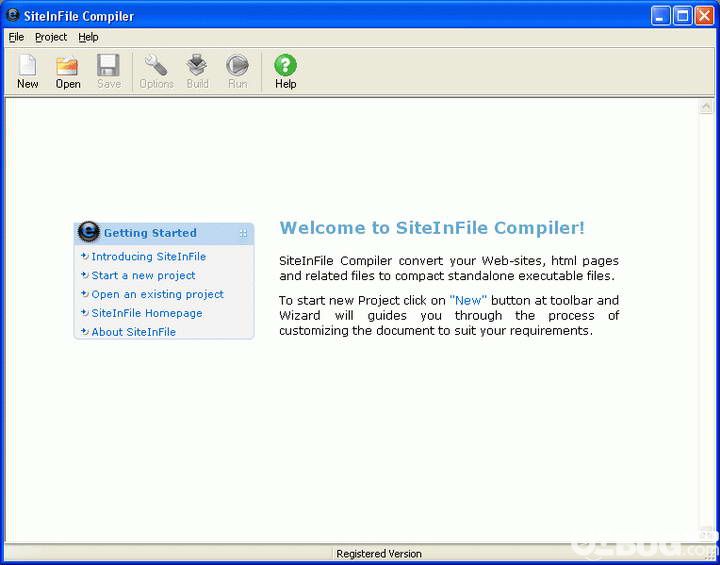Open the File menu
The height and width of the screenshot is (565, 720).
[x=16, y=37]
